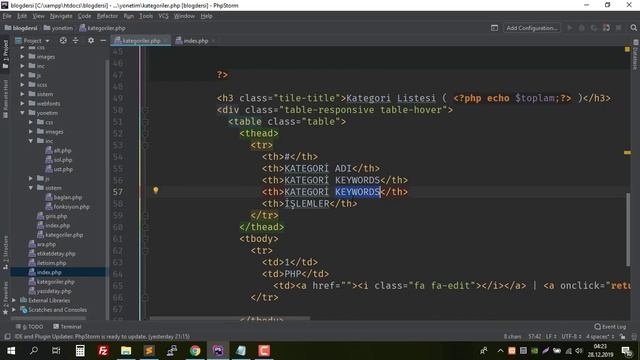Open the UTF-8 encoding dropdown
This screenshot has width=640, height=360.
pos(571,337)
